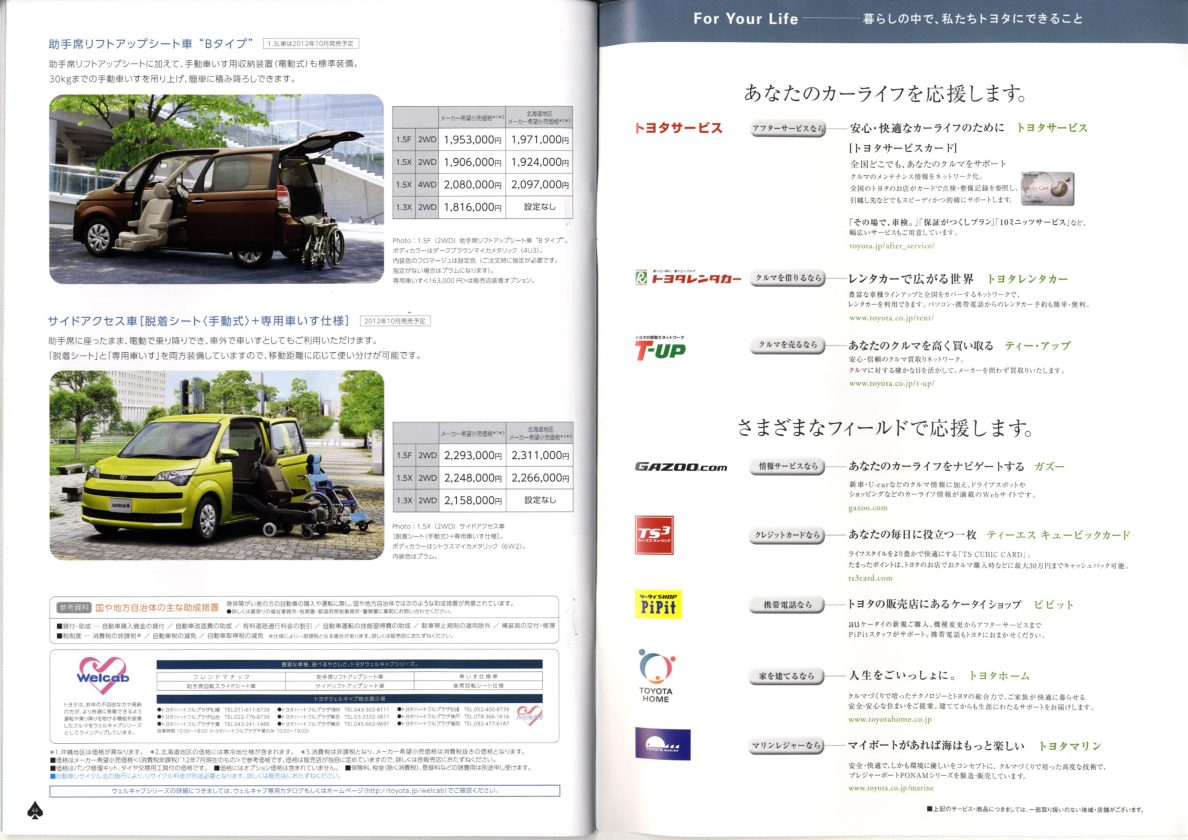Click the クルマを借りるなら pill label
Image resolution: width=1188 pixels, height=840 pixels.
click(788, 278)
